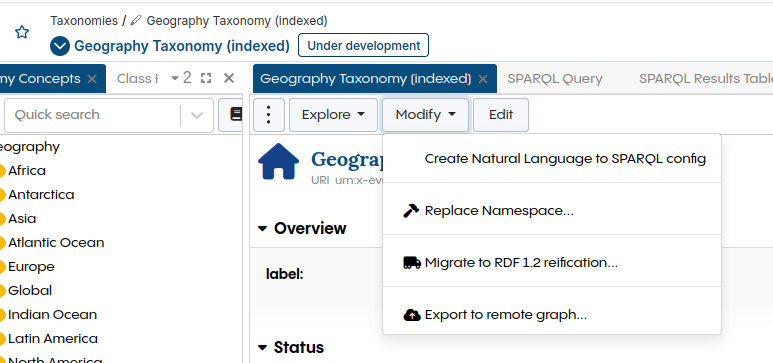The height and width of the screenshot is (363, 773).
Task: Switch to the SPARQL Query tab
Action: 555,79
